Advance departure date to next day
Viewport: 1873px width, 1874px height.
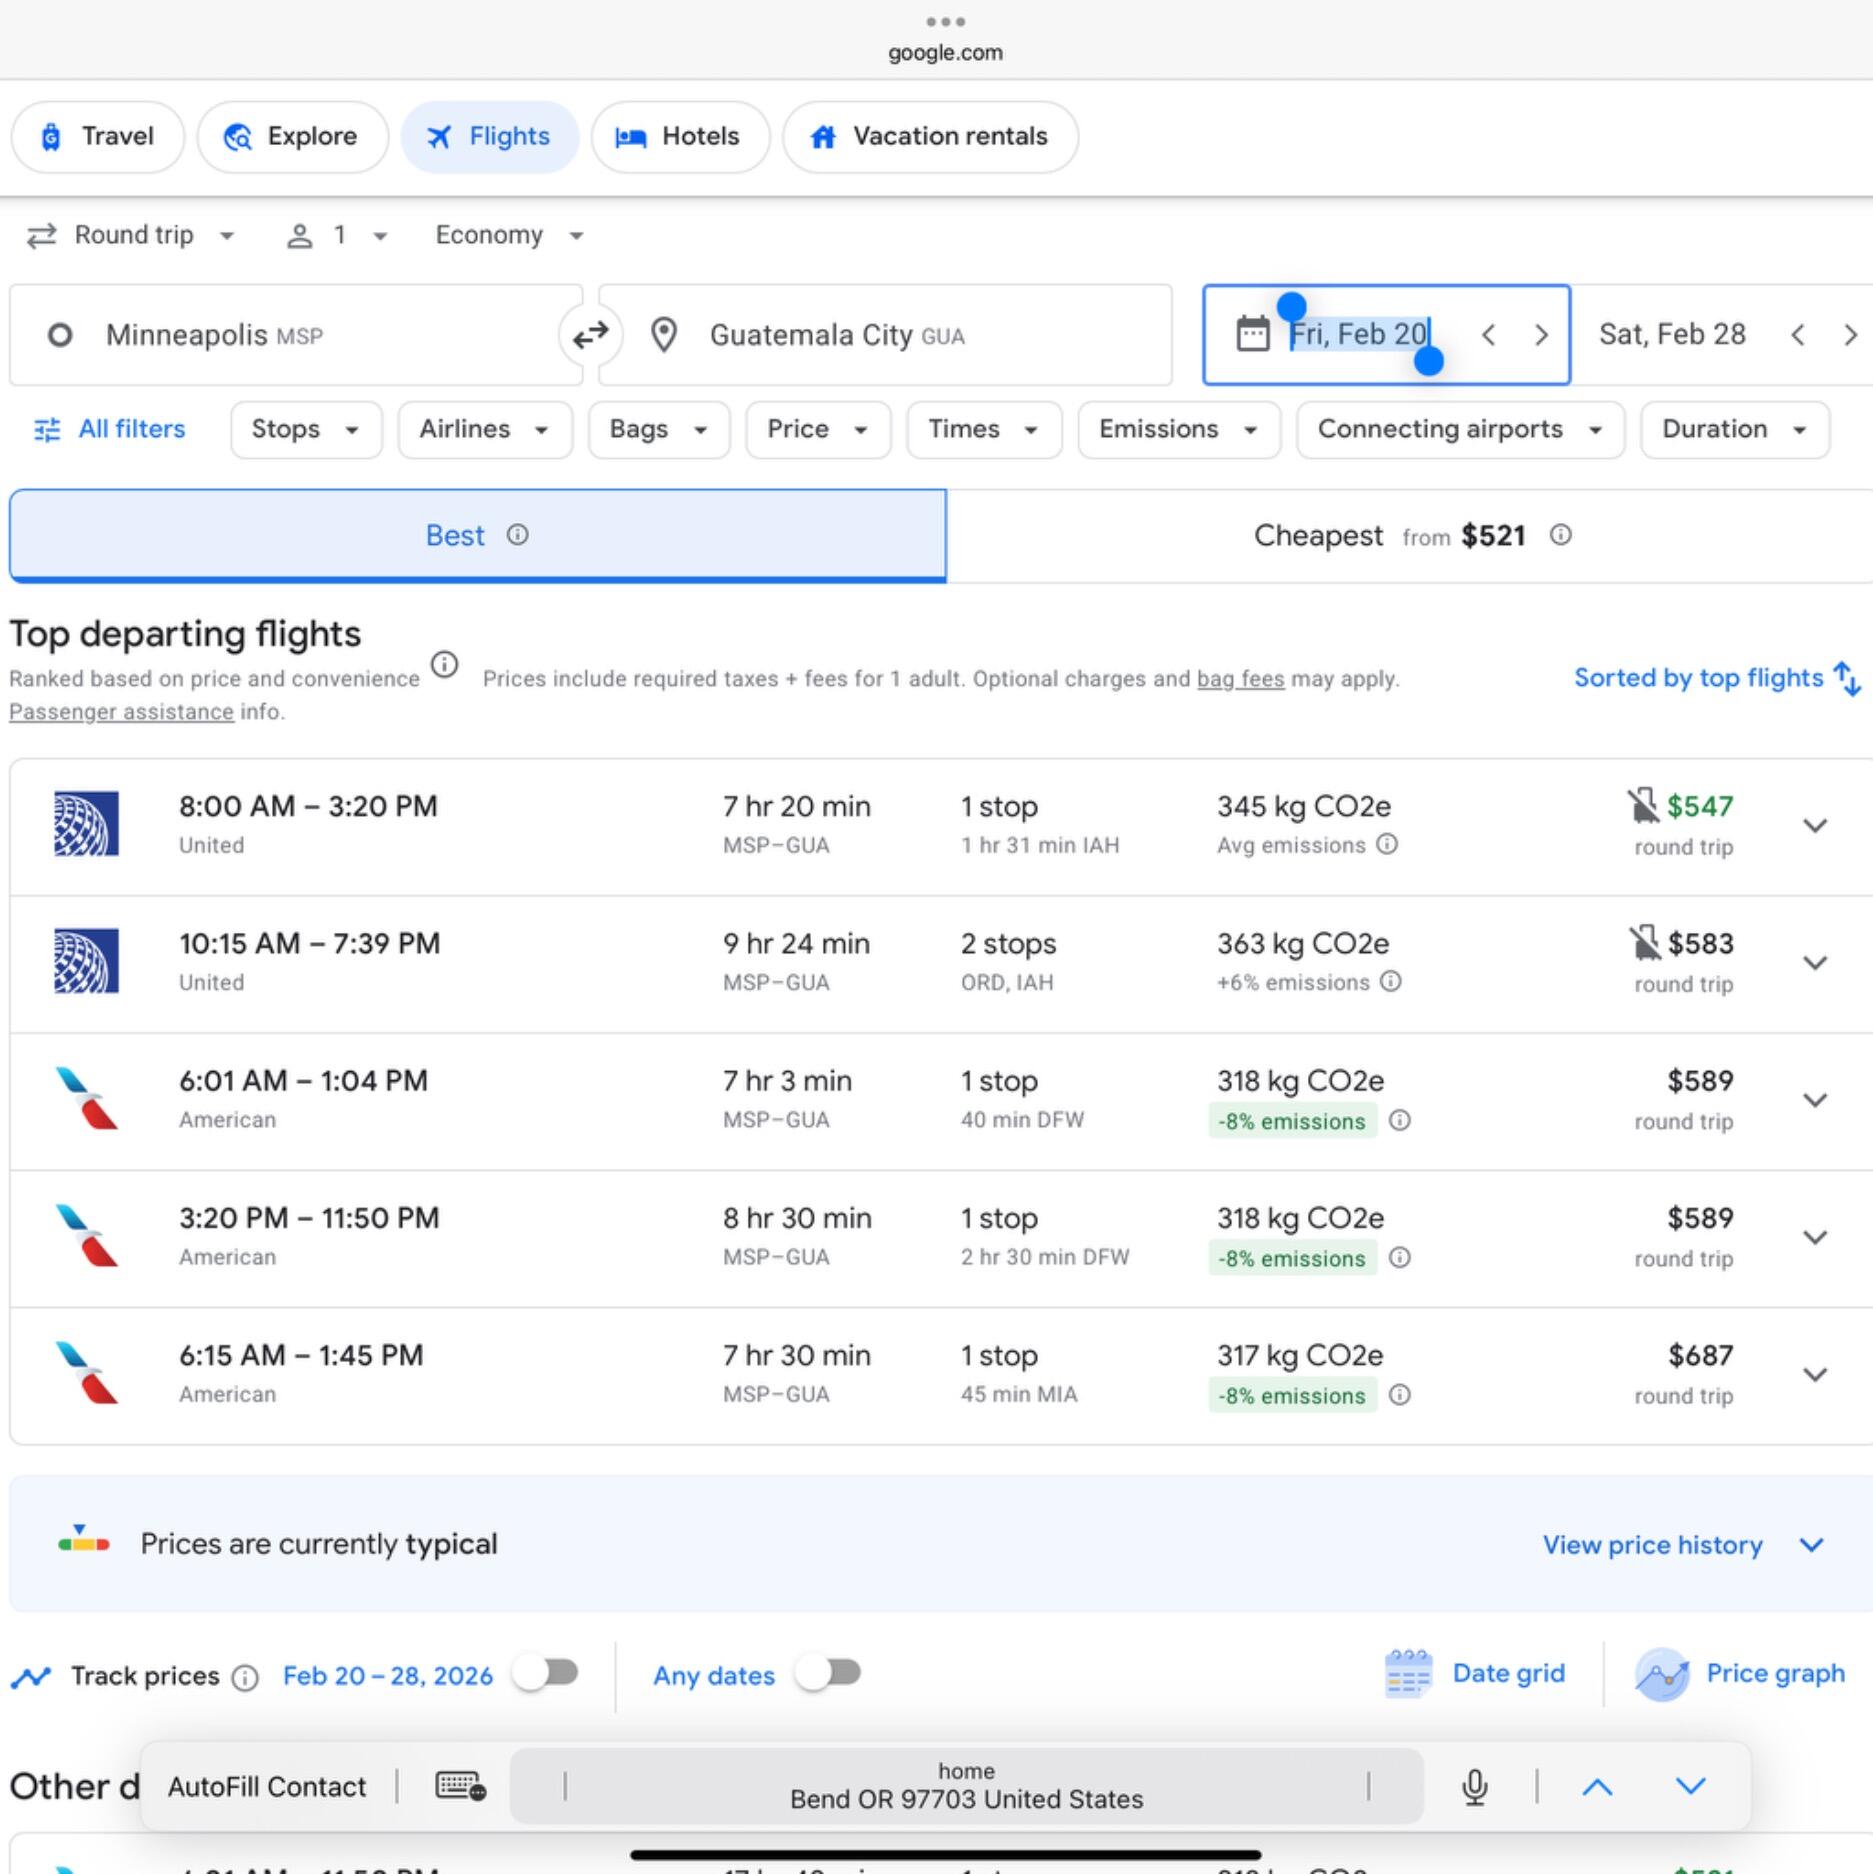(1541, 335)
